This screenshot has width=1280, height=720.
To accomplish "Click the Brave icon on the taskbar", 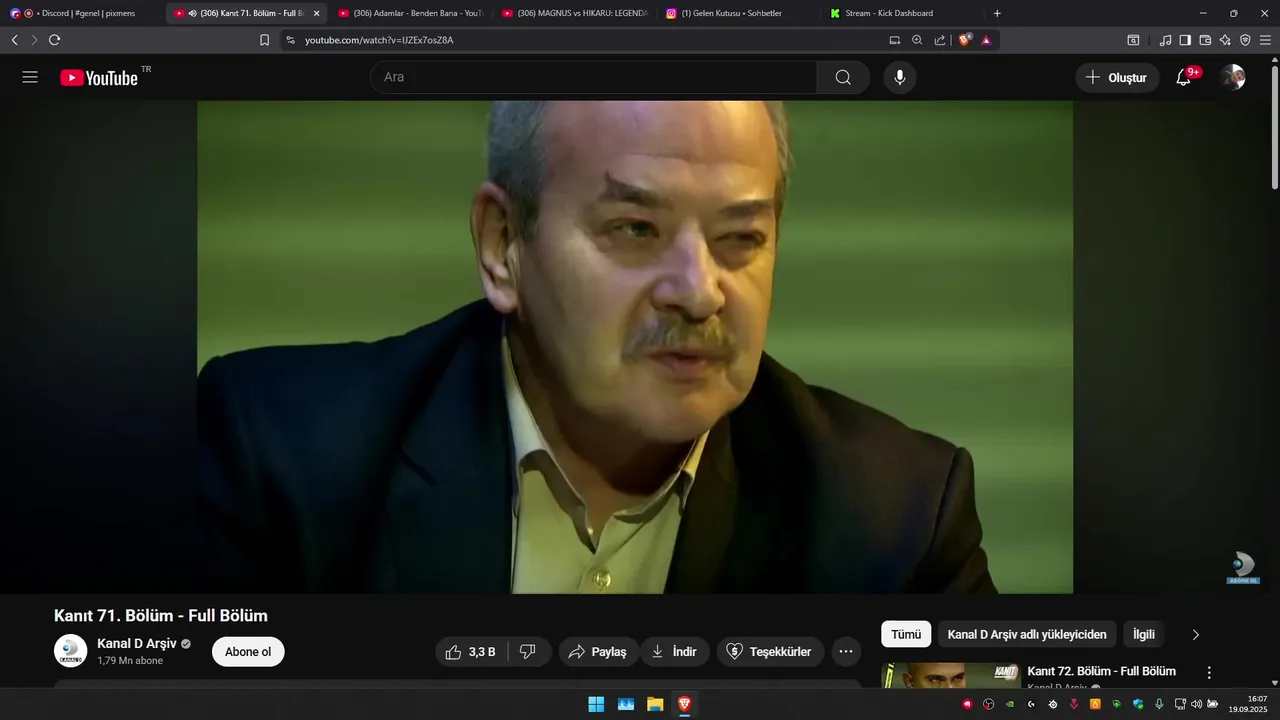I will [x=684, y=704].
